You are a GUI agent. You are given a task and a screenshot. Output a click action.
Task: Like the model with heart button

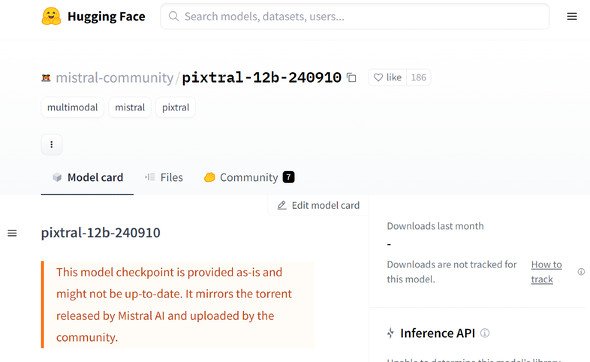pyautogui.click(x=388, y=78)
